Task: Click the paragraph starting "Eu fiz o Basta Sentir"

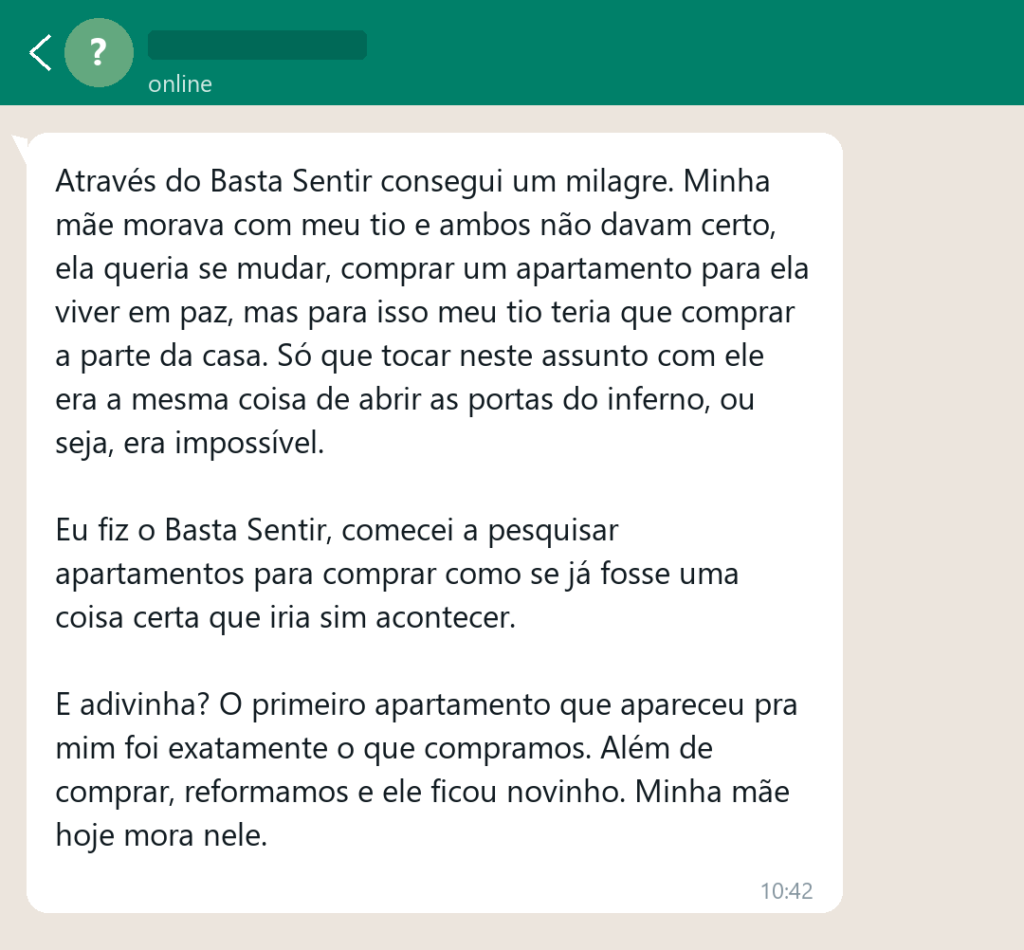Action: pos(397,574)
